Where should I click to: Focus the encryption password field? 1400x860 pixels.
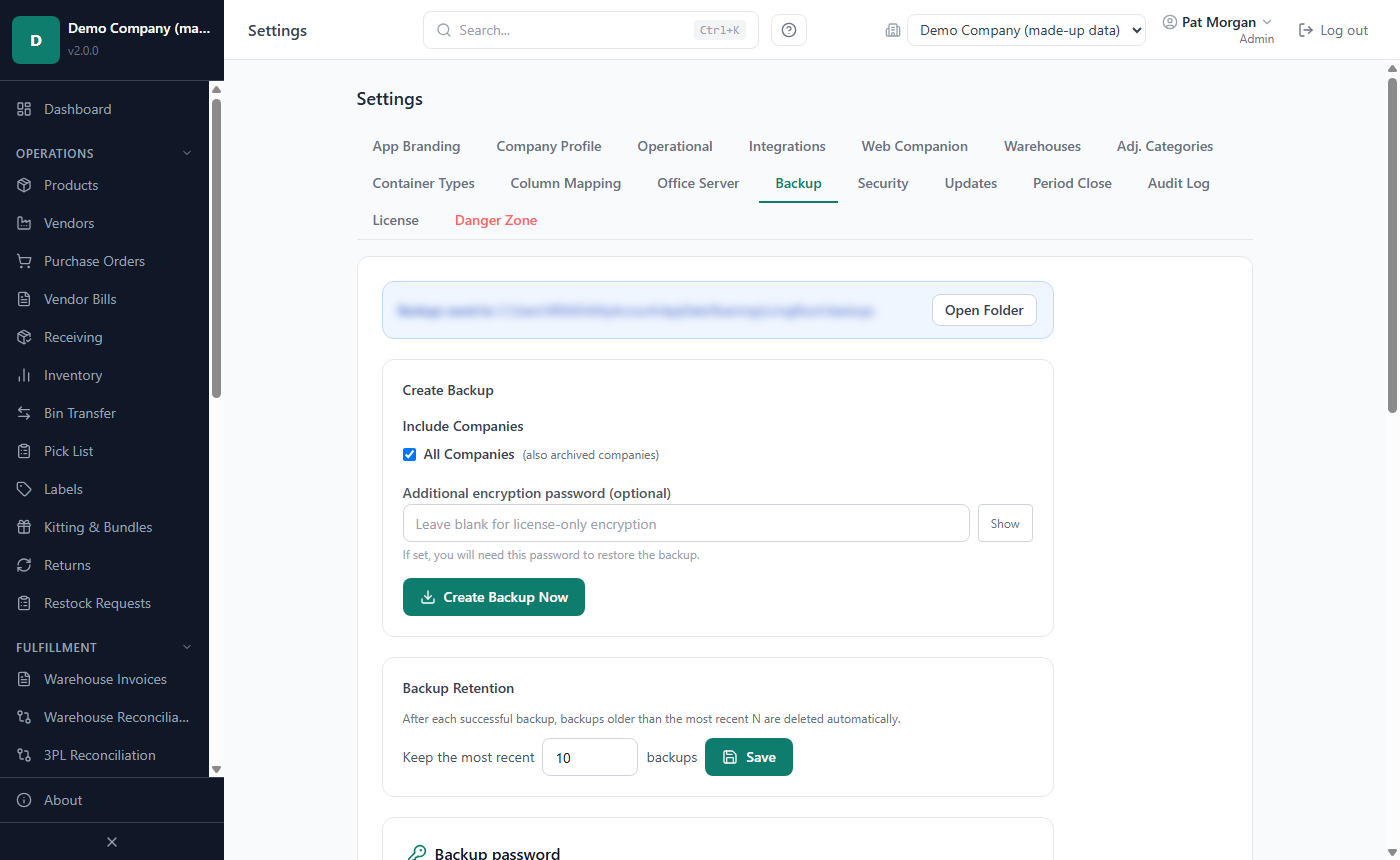click(x=686, y=523)
